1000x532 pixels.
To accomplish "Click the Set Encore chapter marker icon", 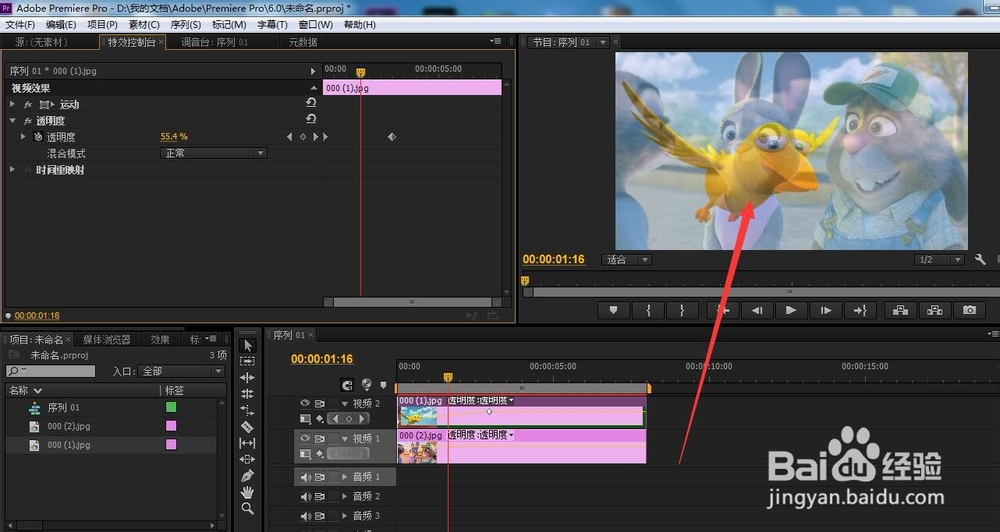I will click(366, 384).
